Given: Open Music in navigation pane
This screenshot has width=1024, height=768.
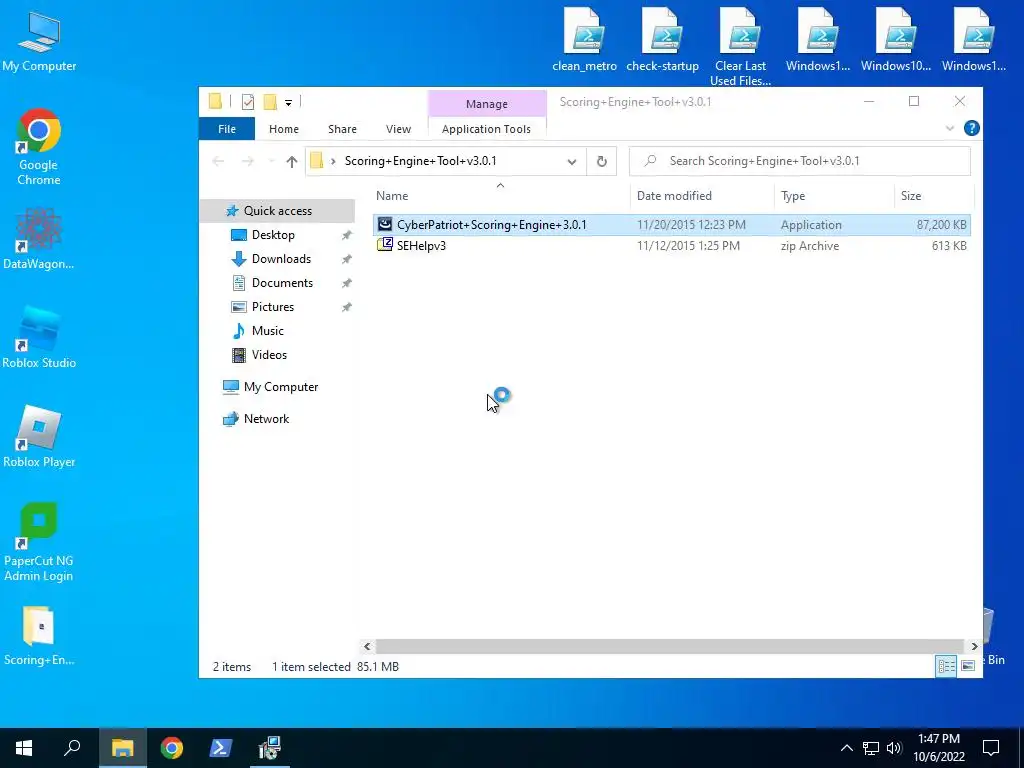Looking at the screenshot, I should click(x=267, y=331).
